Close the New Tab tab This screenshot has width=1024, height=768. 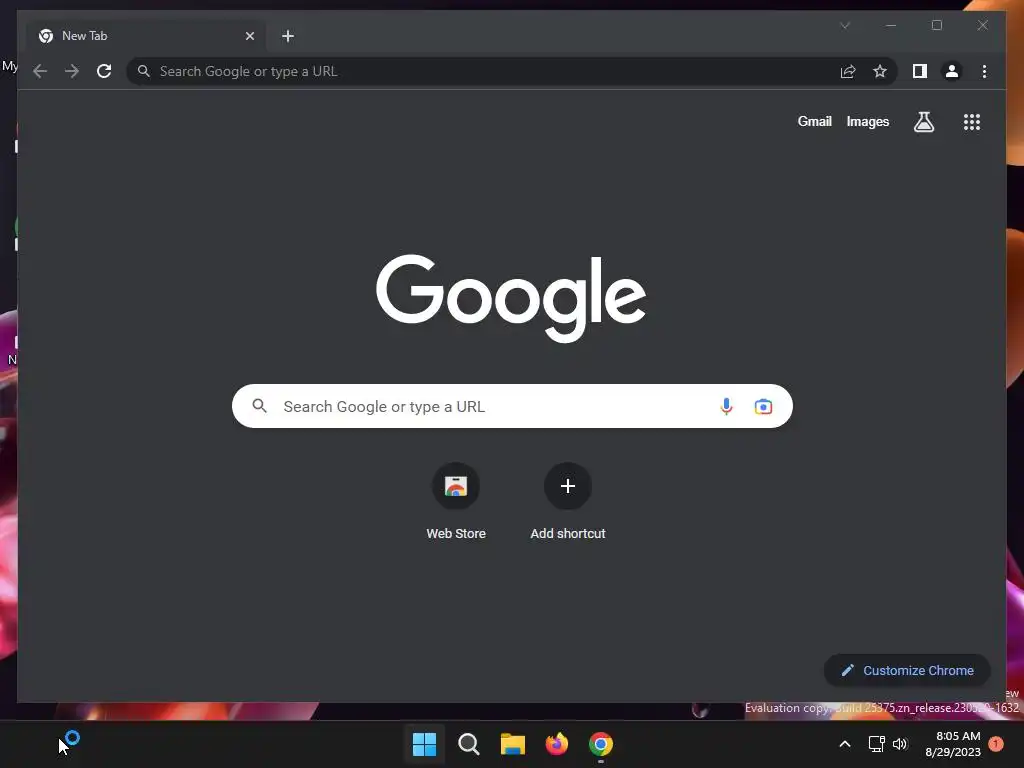pyautogui.click(x=249, y=36)
